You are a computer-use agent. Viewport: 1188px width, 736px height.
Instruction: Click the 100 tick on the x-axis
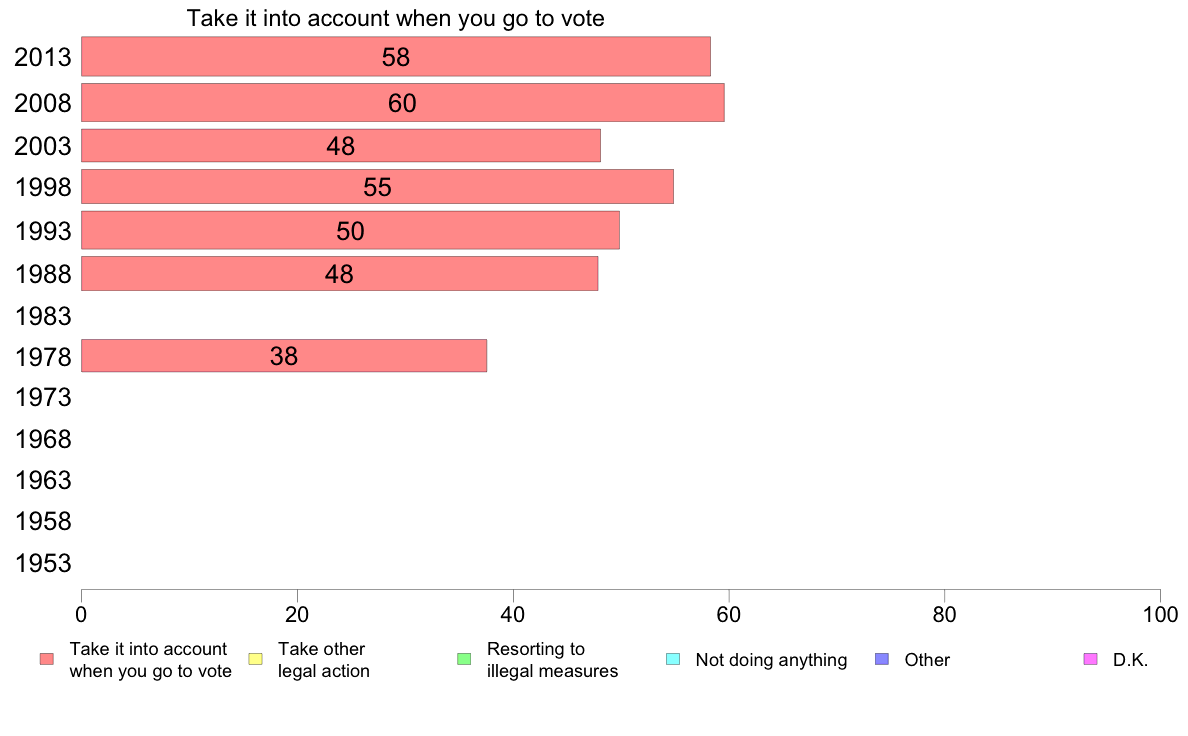click(1160, 615)
